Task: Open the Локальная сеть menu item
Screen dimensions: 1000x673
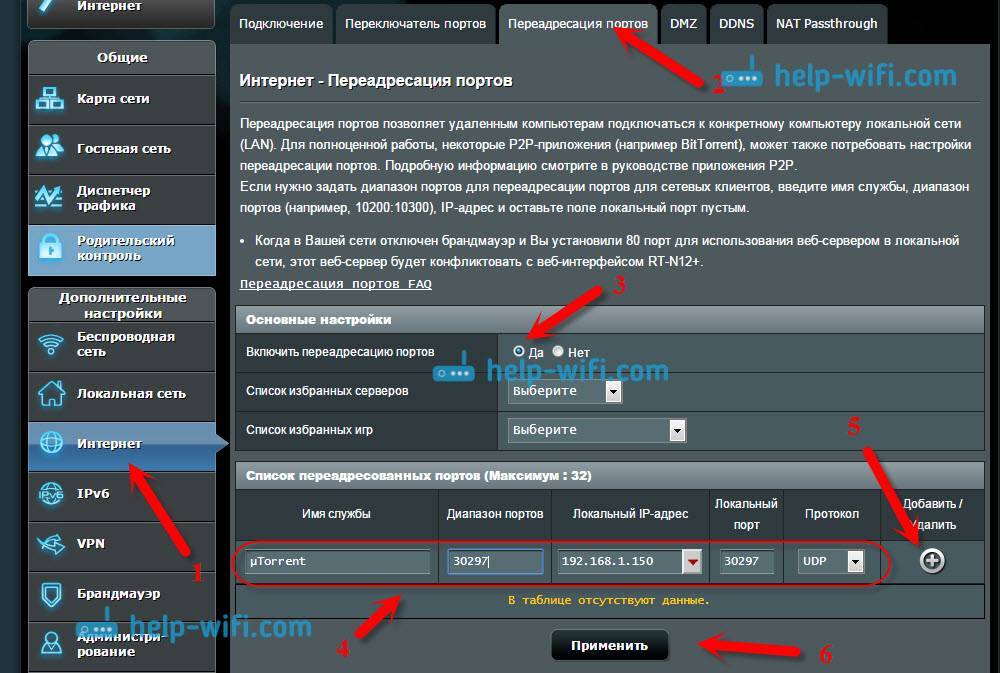Action: coord(122,396)
